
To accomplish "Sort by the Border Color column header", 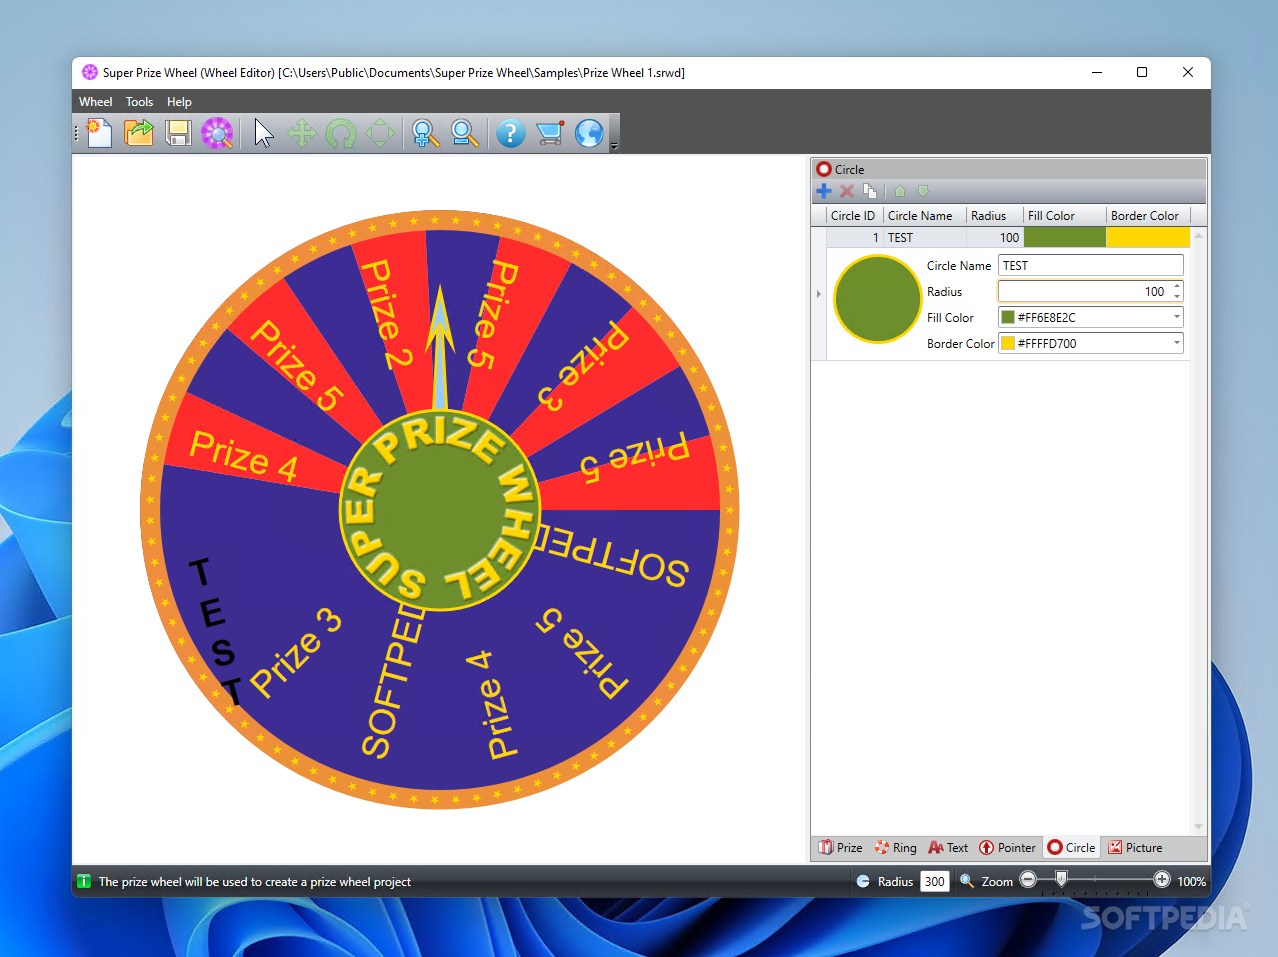I will tap(1148, 216).
